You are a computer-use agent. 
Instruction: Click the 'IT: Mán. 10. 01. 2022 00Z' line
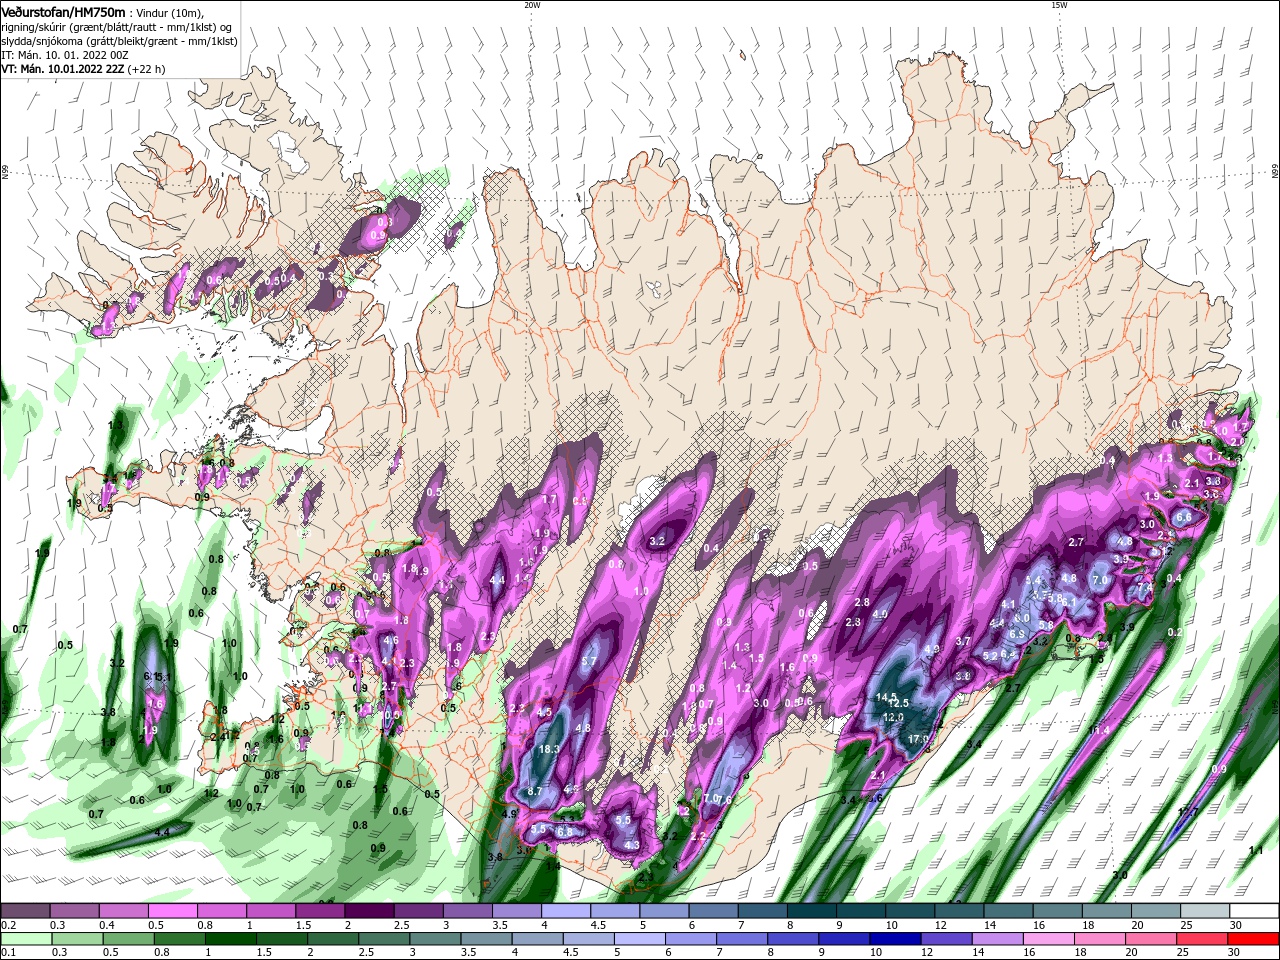65,55
